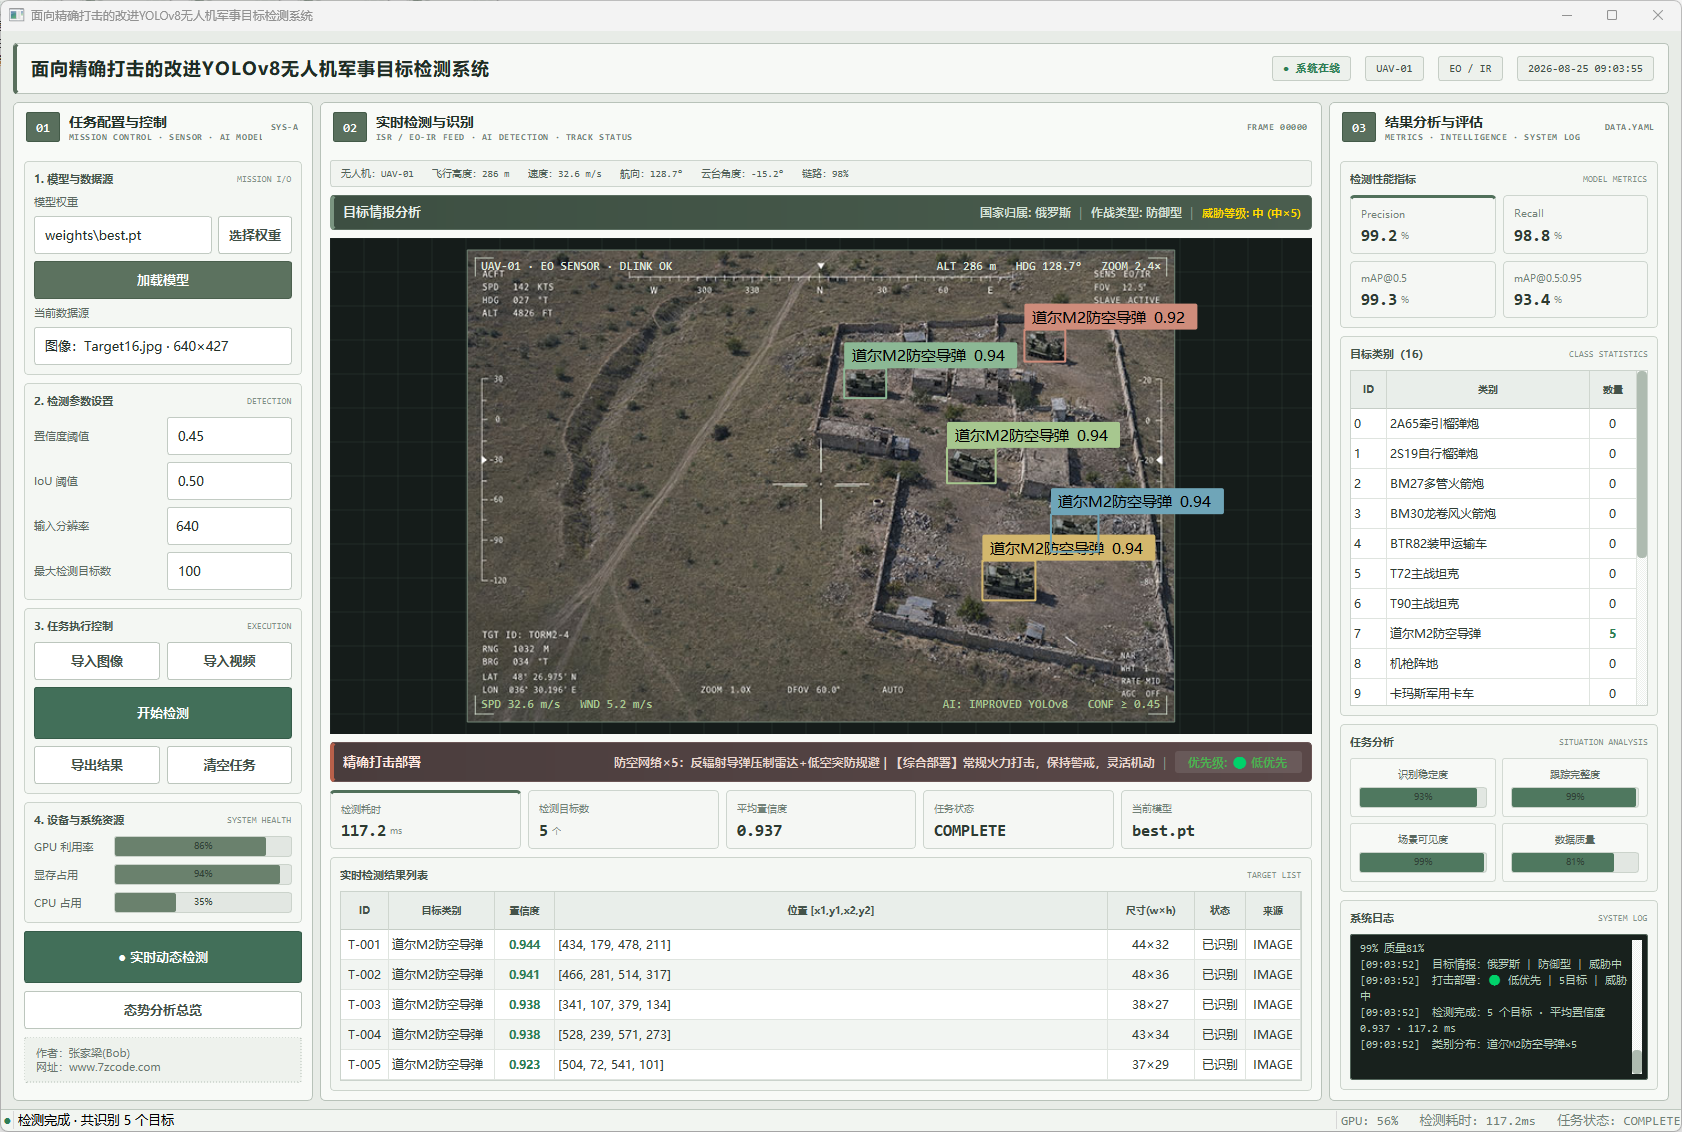Click the ID column header in results table
This screenshot has width=1682, height=1132.
[x=364, y=910]
